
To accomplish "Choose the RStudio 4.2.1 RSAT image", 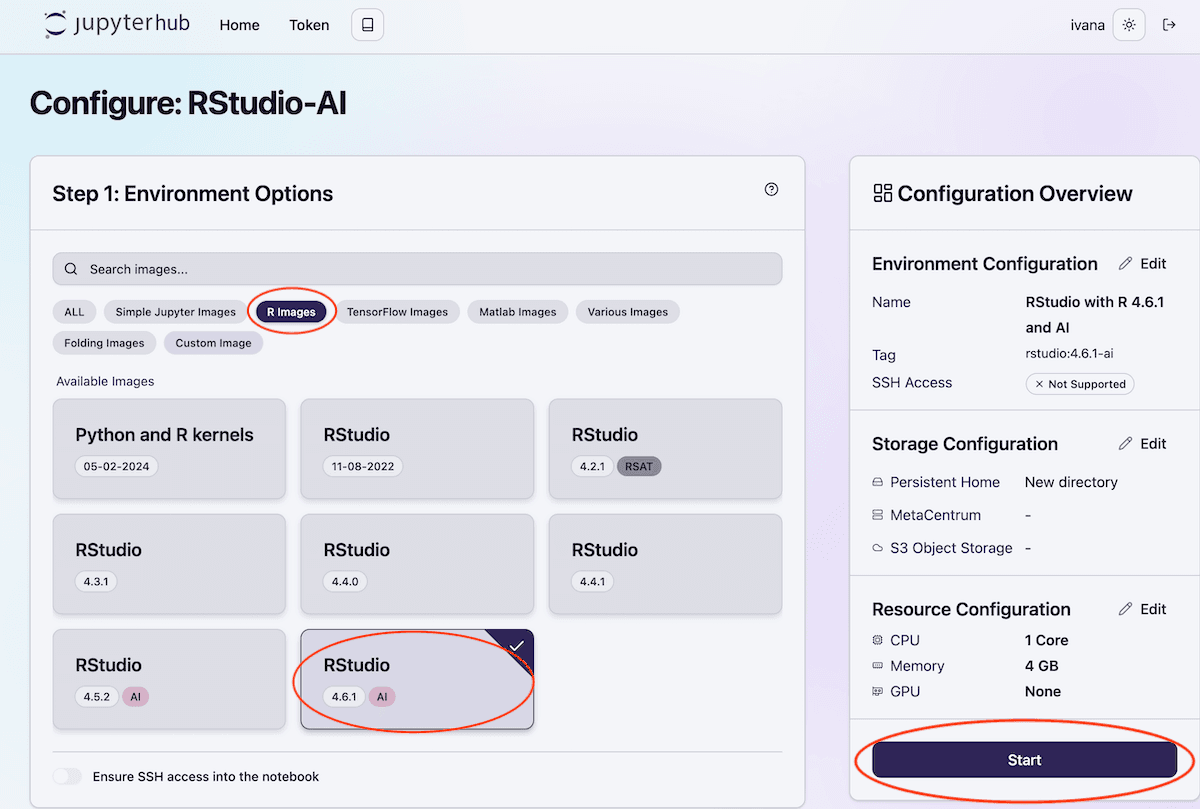I will 665,449.
